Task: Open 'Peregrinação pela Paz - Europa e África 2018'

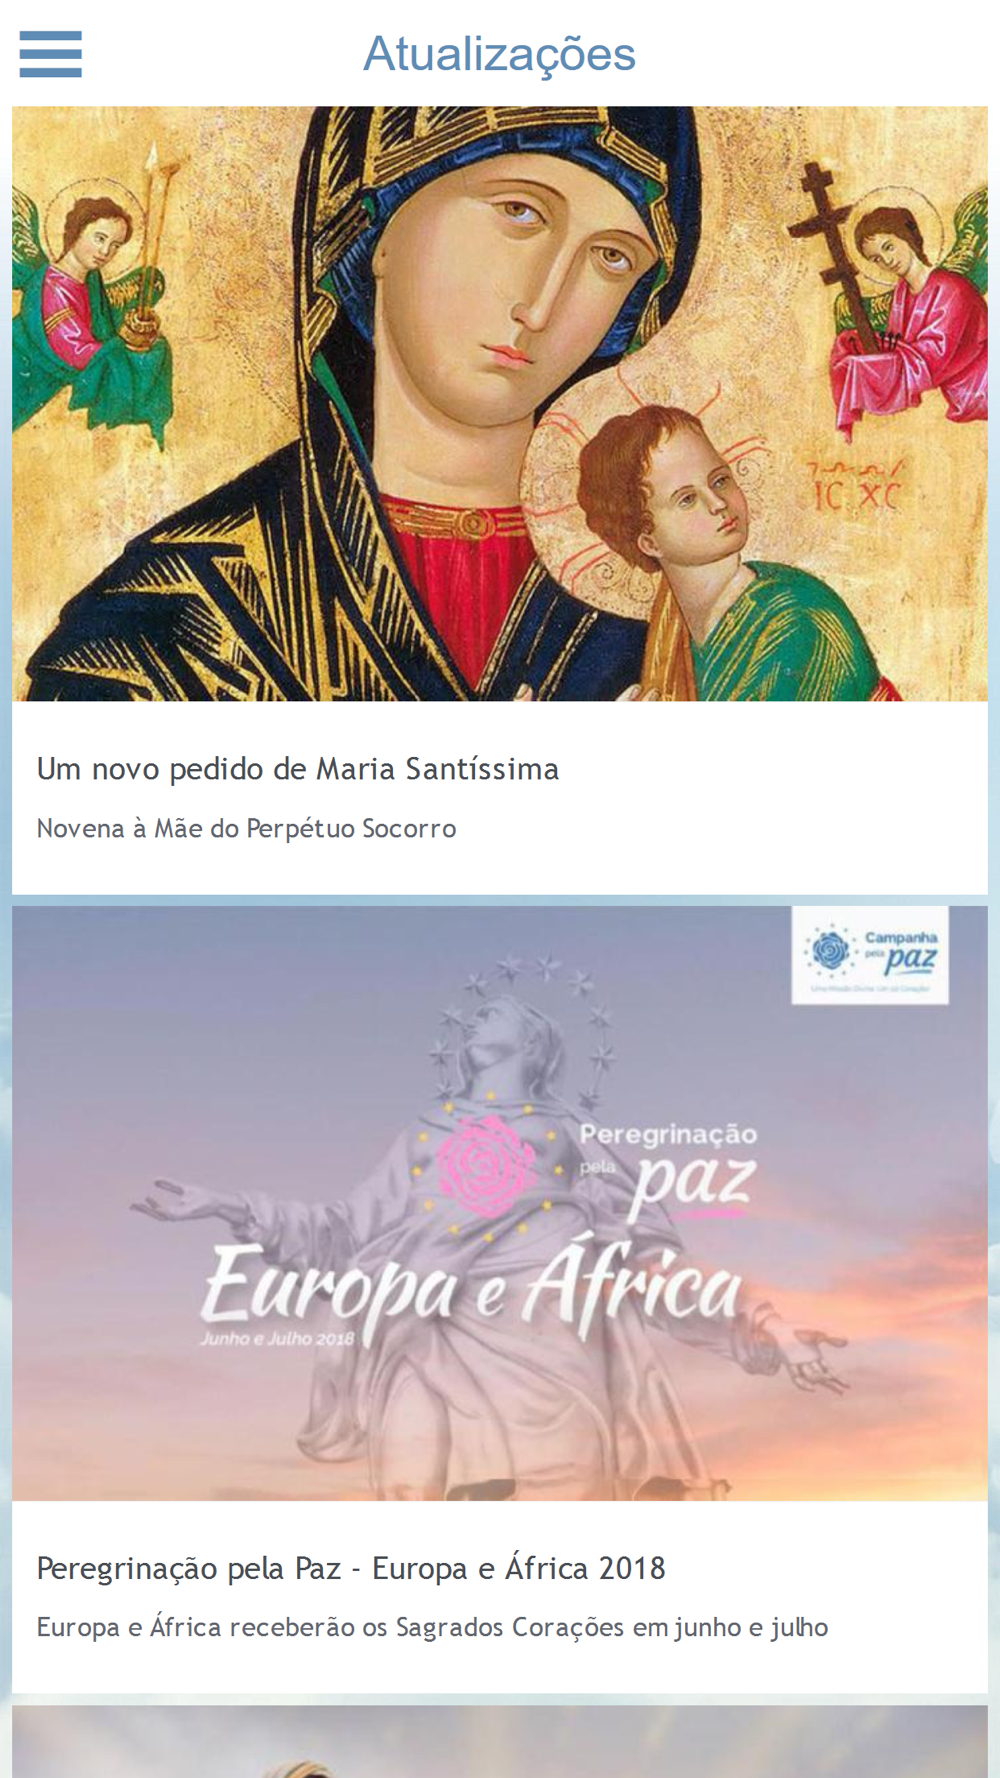Action: point(351,1568)
